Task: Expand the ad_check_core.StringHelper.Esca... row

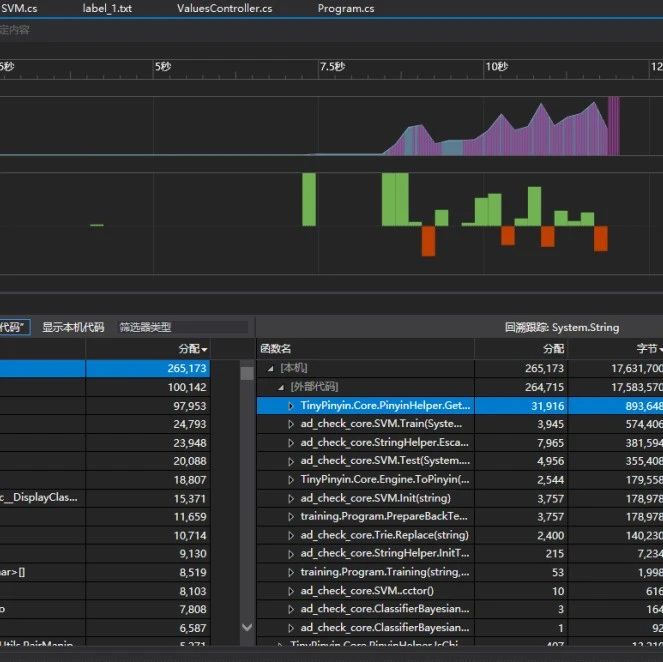Action: click(x=291, y=443)
